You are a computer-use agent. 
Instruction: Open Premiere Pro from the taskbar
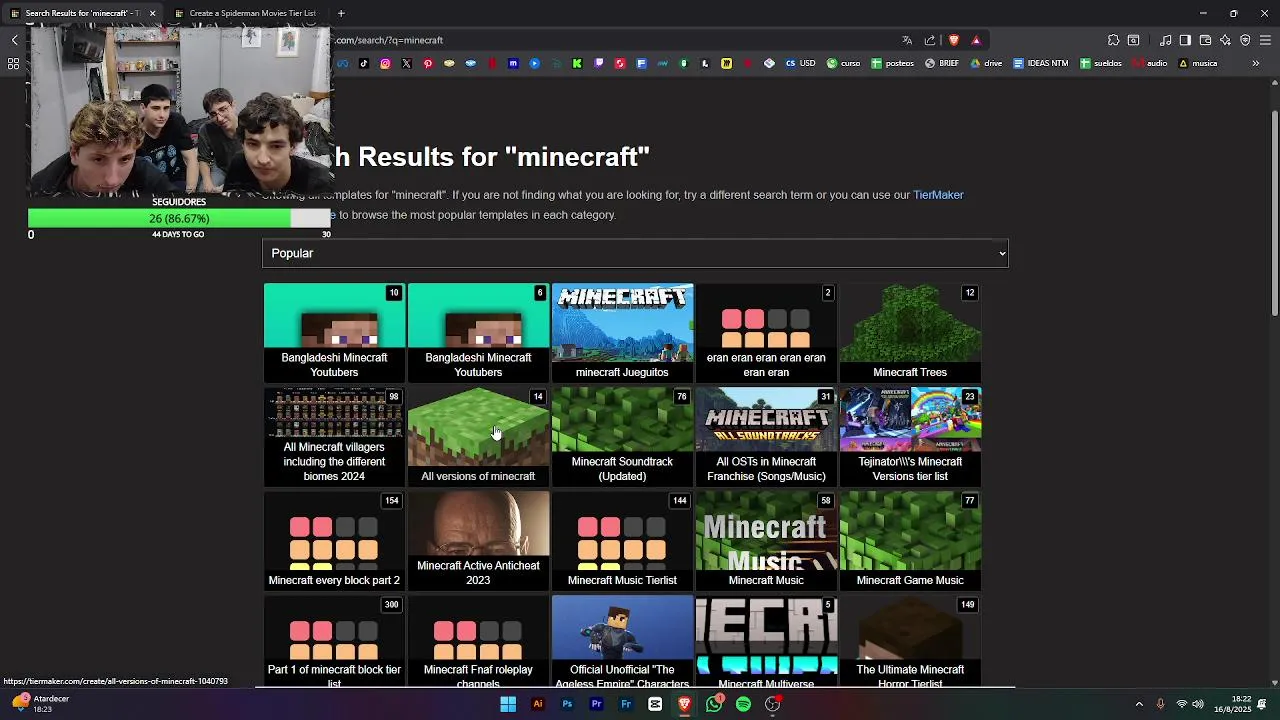[596, 704]
